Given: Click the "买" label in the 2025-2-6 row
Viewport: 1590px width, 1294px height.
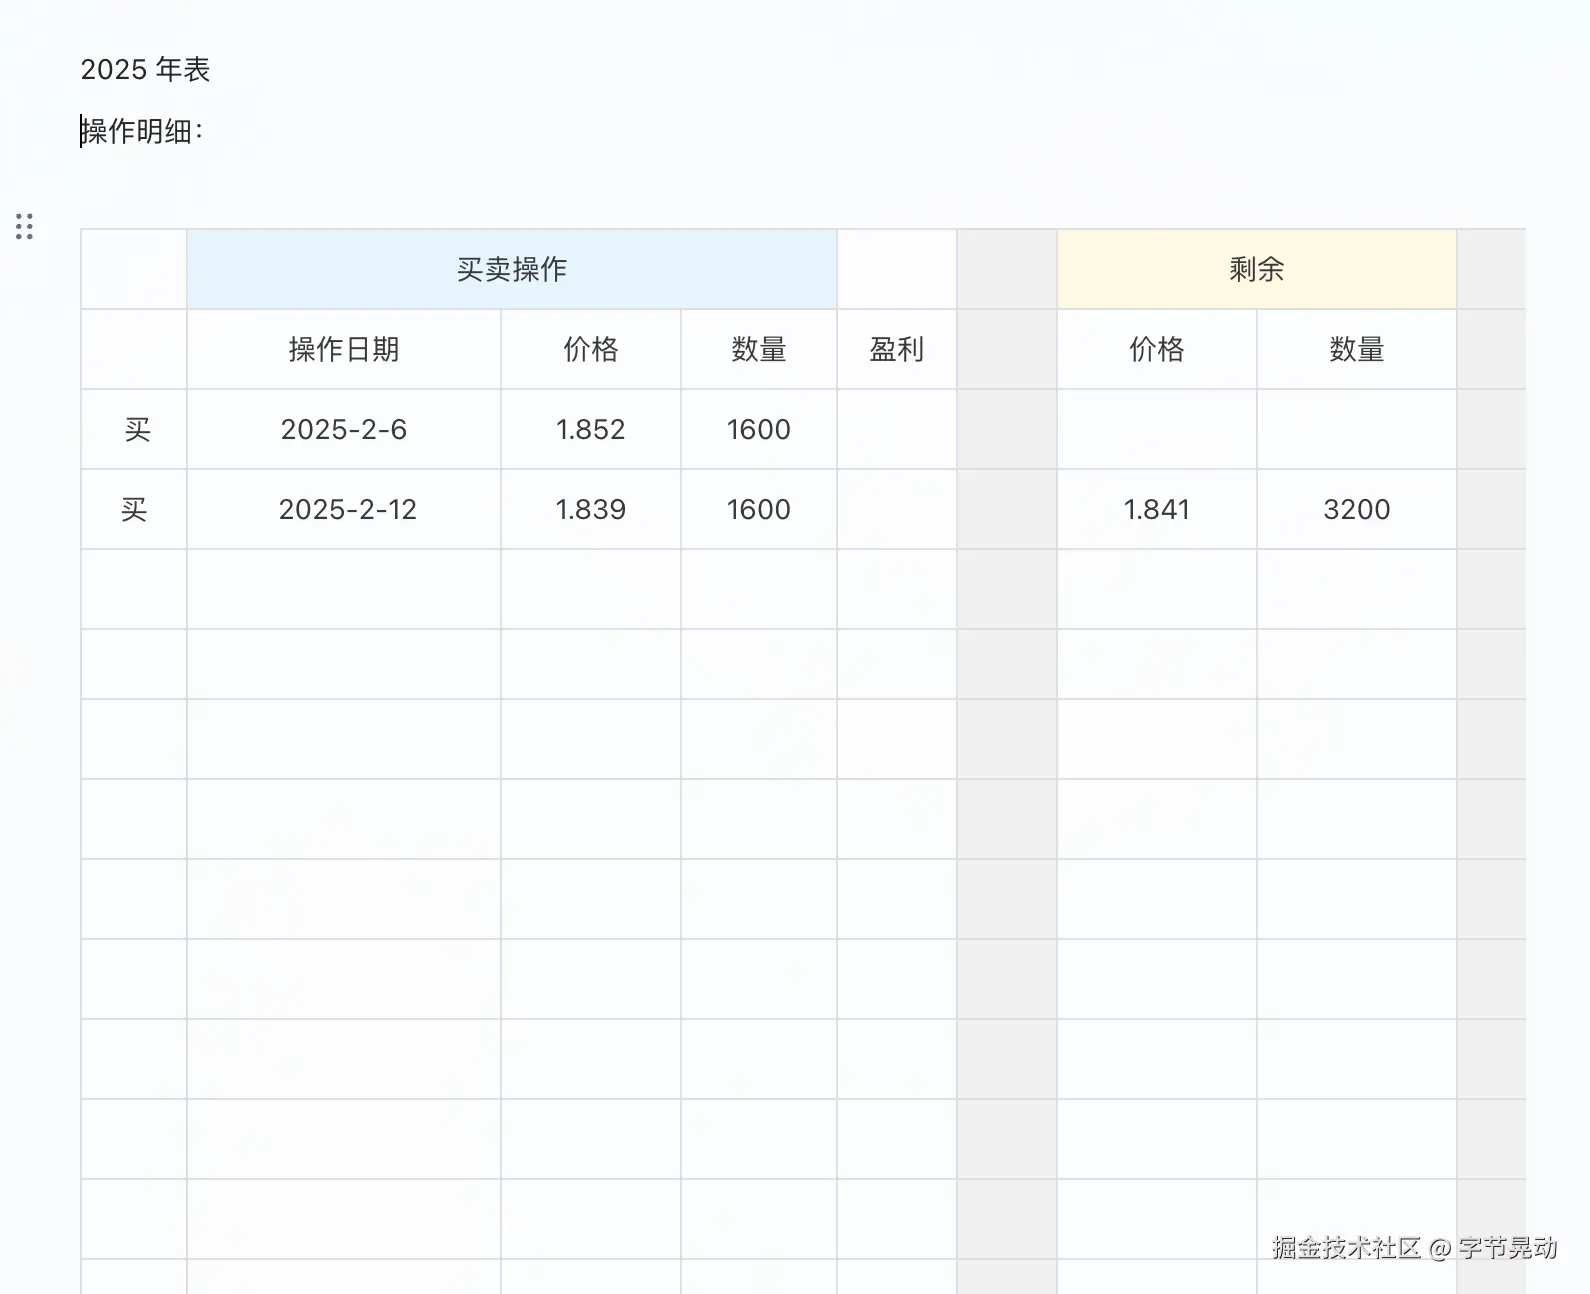Looking at the screenshot, I should pyautogui.click(x=137, y=429).
